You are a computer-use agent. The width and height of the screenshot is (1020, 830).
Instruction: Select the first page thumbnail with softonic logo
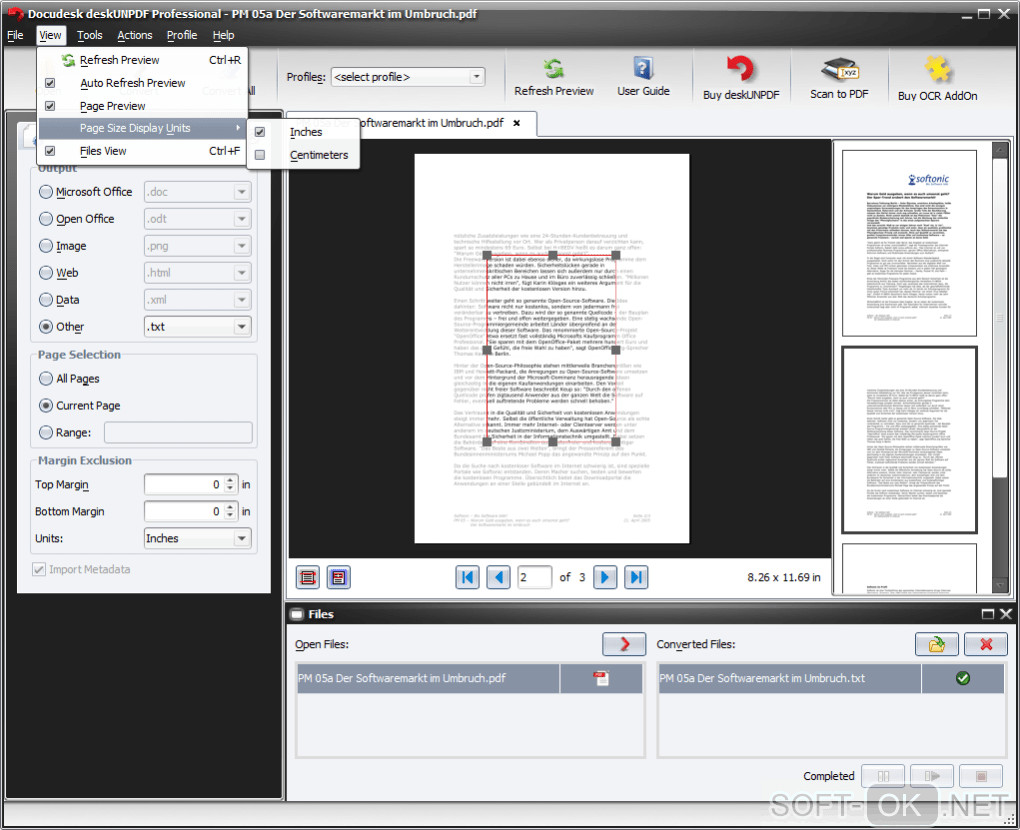[x=909, y=243]
